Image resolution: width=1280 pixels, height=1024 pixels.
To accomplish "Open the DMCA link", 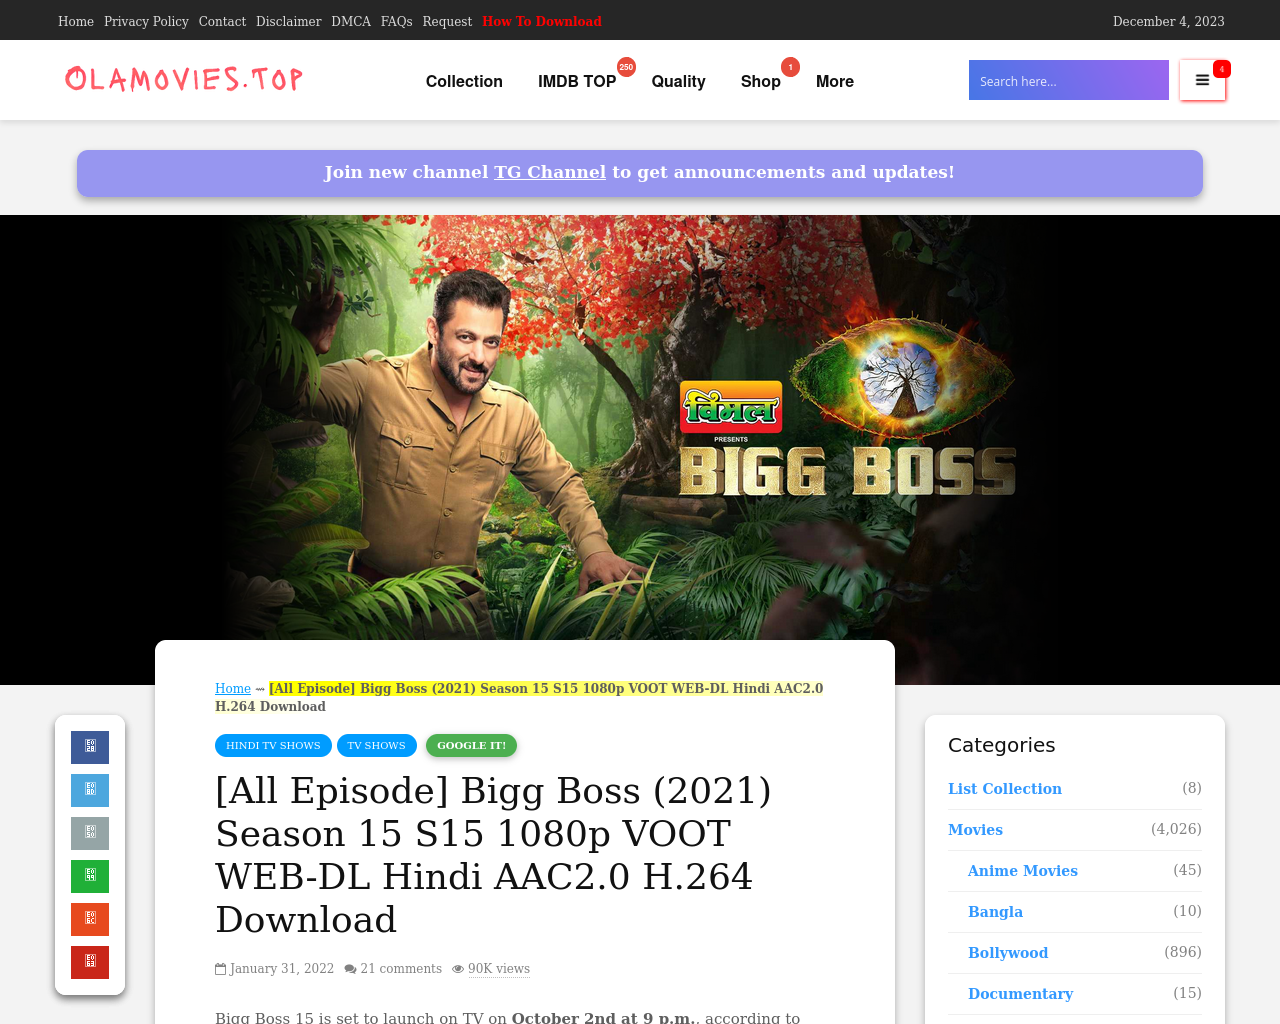I will [x=351, y=21].
